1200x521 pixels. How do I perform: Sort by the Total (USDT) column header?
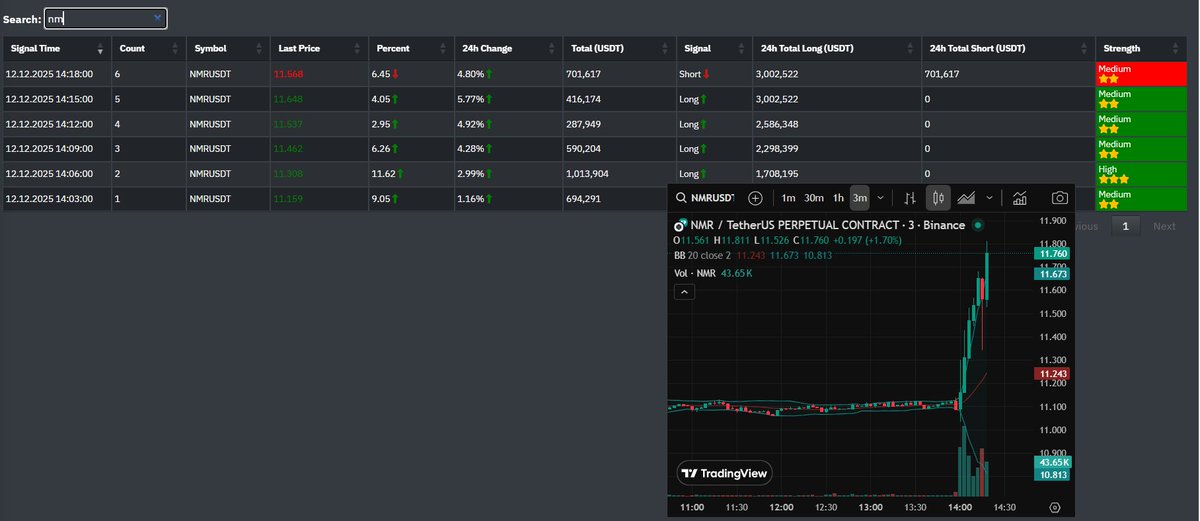click(619, 49)
